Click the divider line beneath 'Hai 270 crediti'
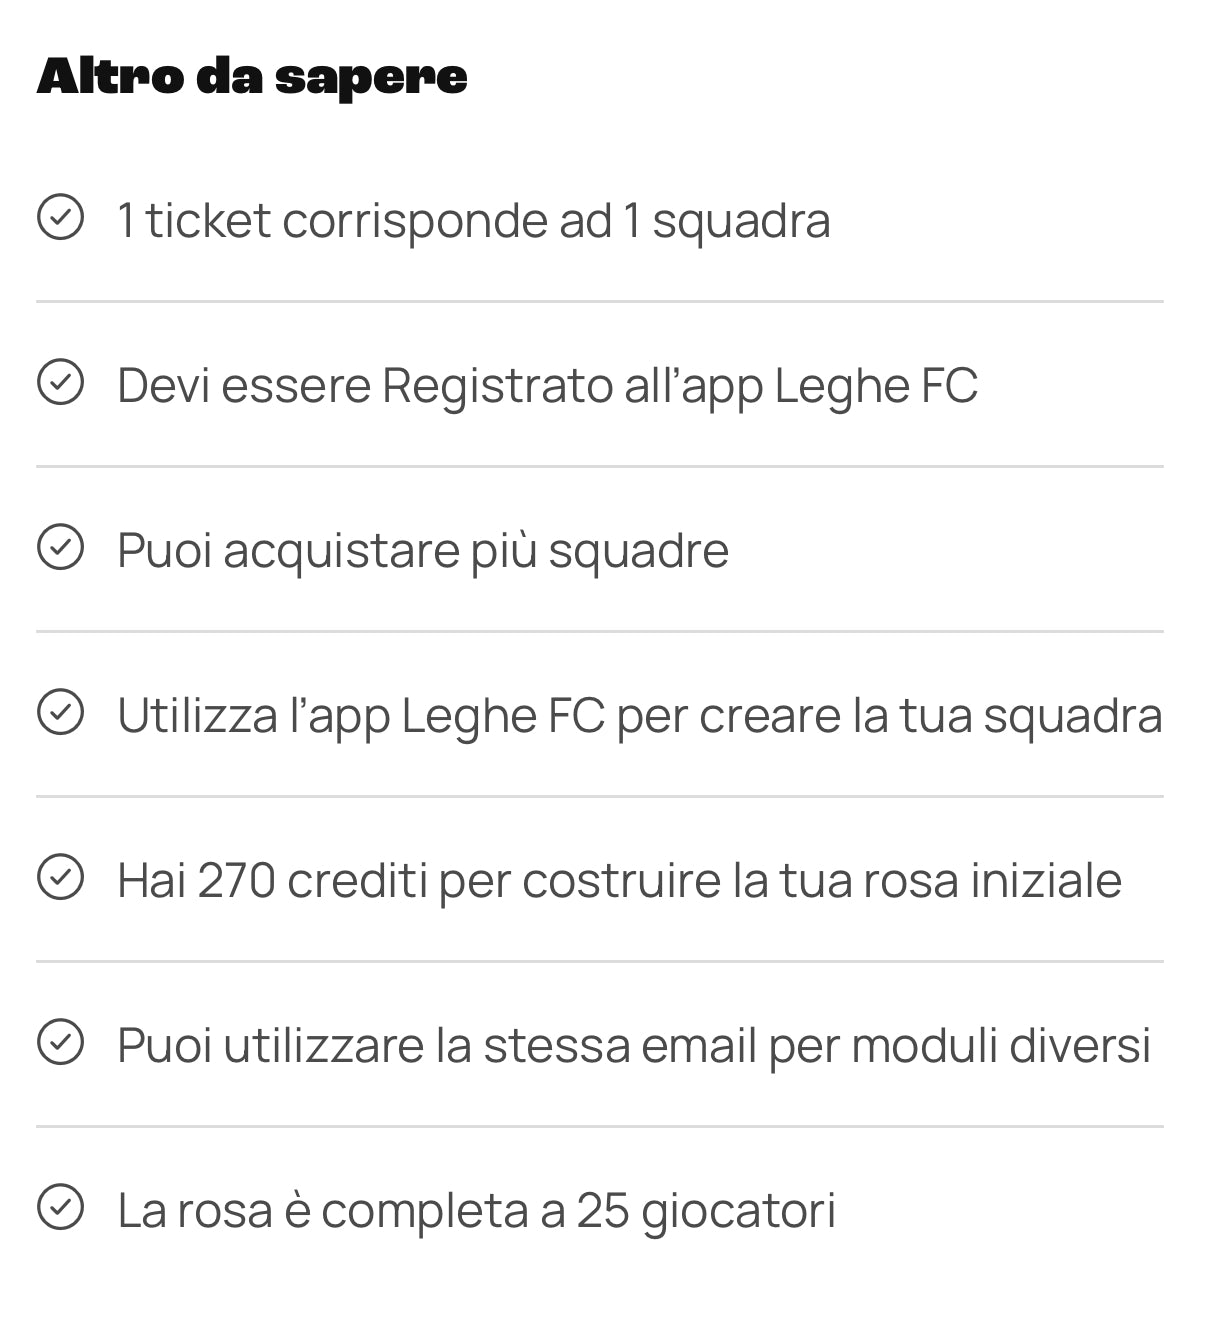 coord(600,961)
